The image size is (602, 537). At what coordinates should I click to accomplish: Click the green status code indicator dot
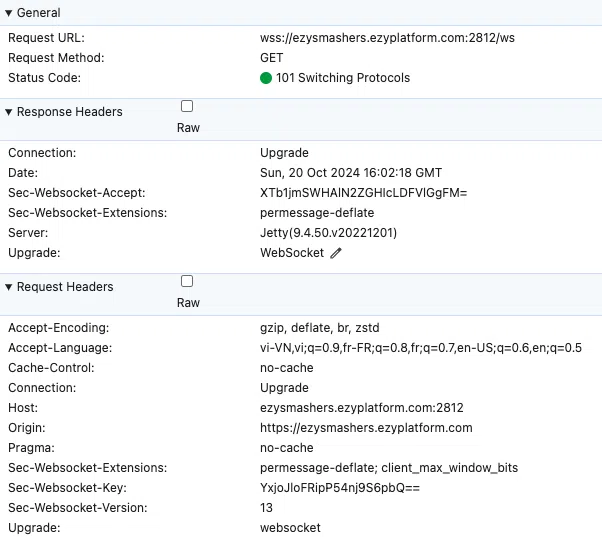coord(266,78)
